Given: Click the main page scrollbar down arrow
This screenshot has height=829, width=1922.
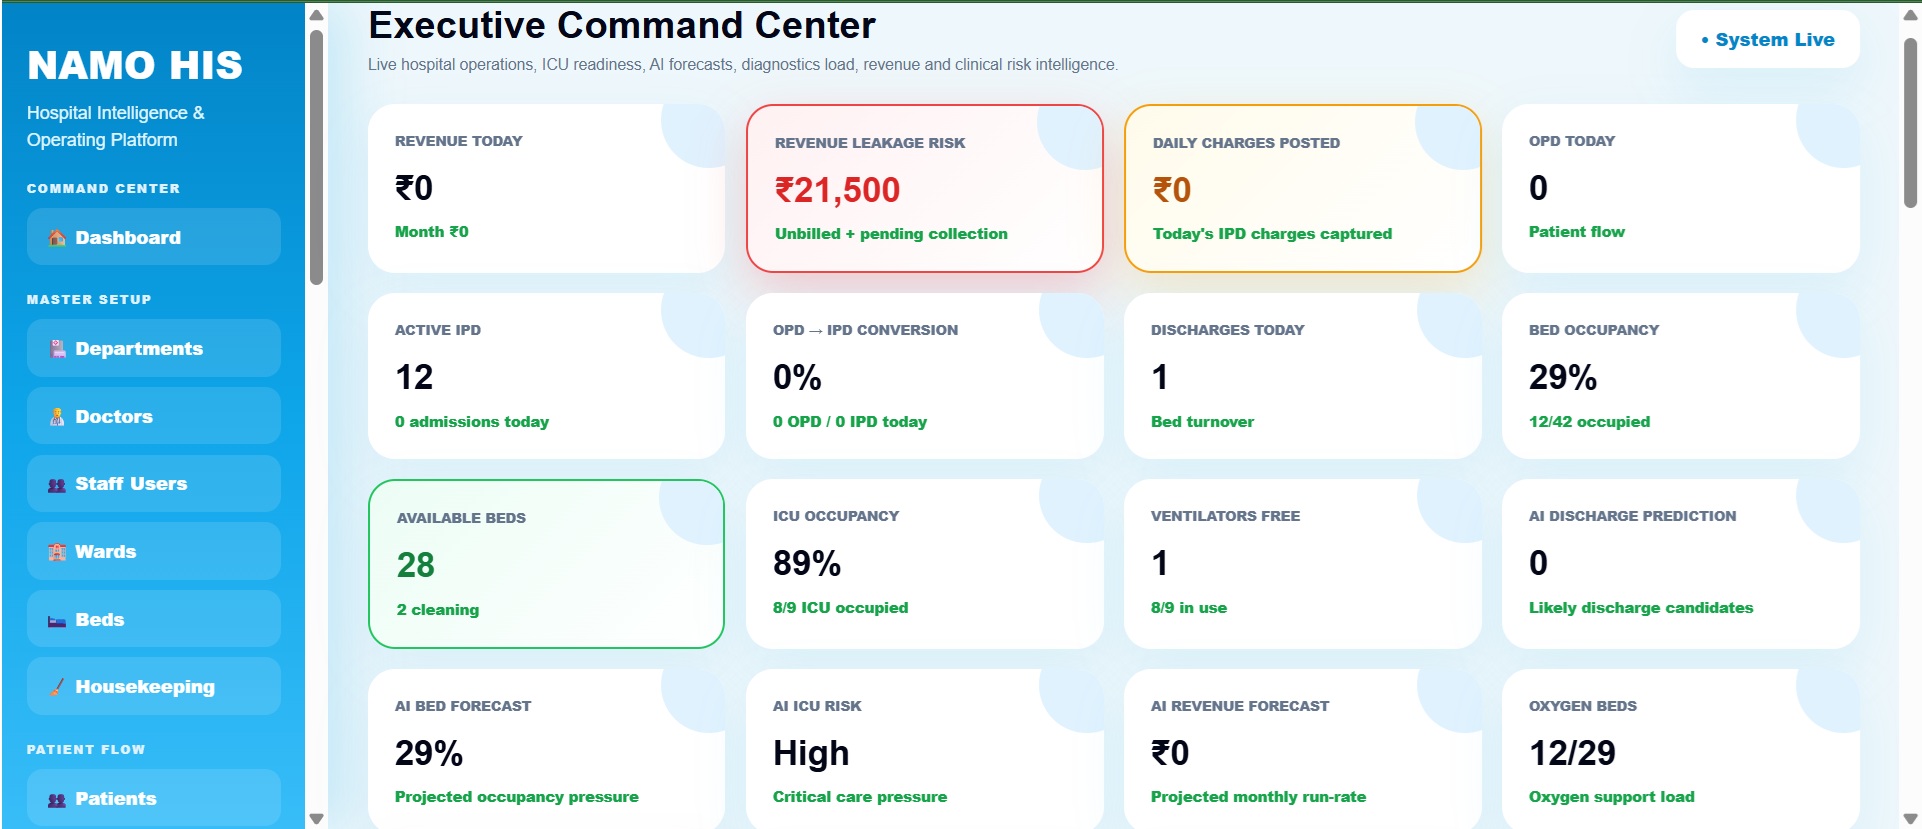Looking at the screenshot, I should [x=1910, y=819].
